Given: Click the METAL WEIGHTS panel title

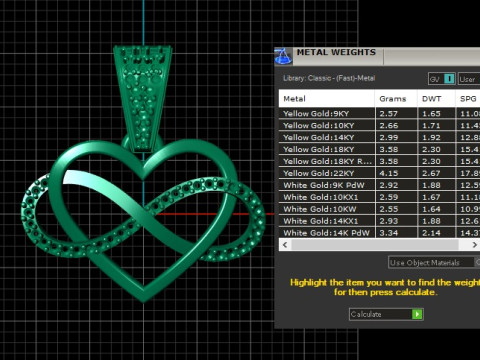Looking at the screenshot, I should tap(336, 52).
